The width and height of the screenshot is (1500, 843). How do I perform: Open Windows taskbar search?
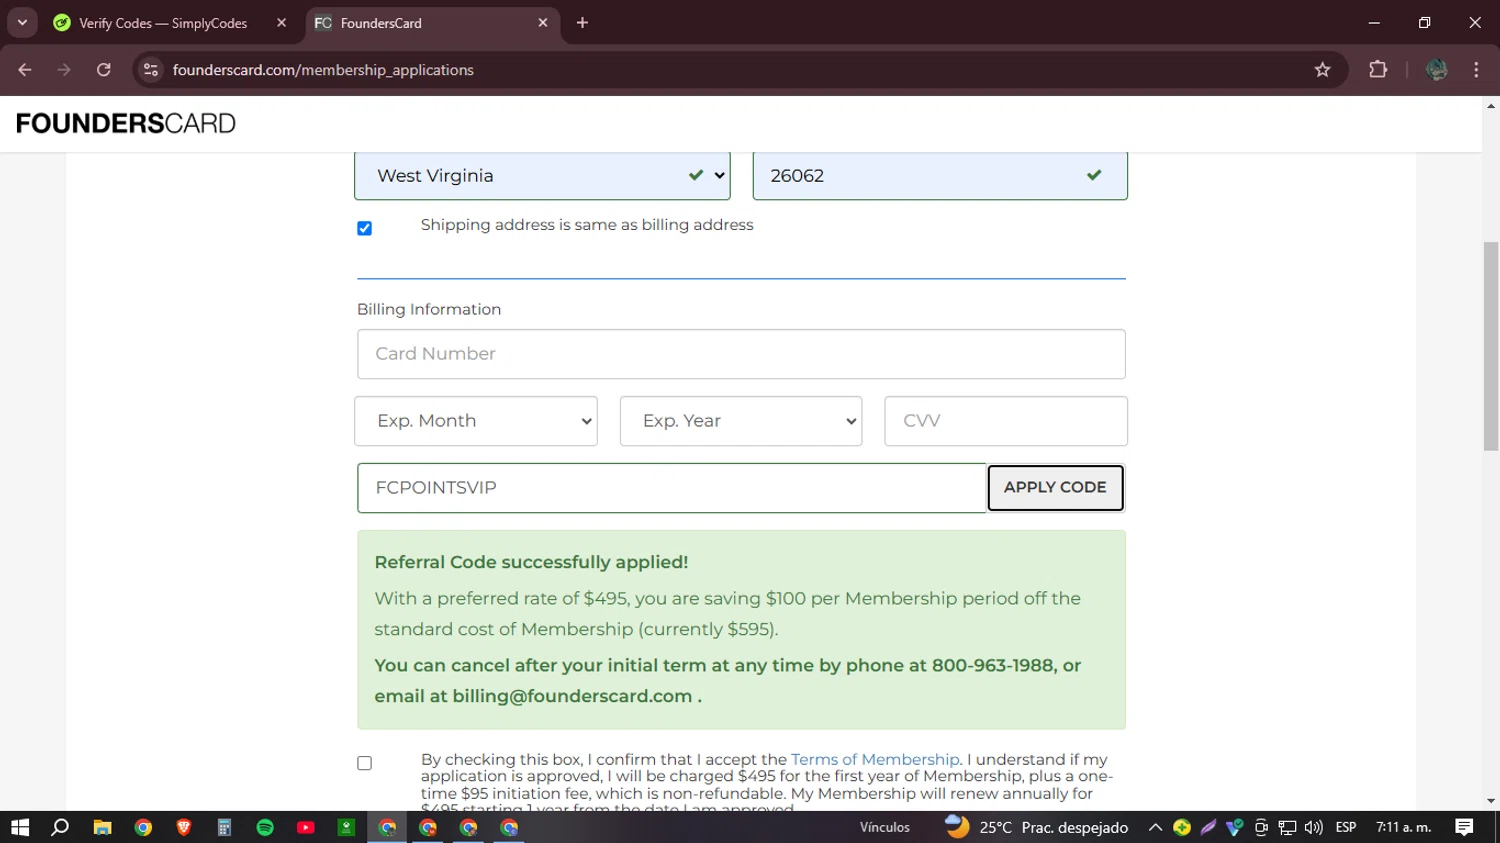point(60,827)
